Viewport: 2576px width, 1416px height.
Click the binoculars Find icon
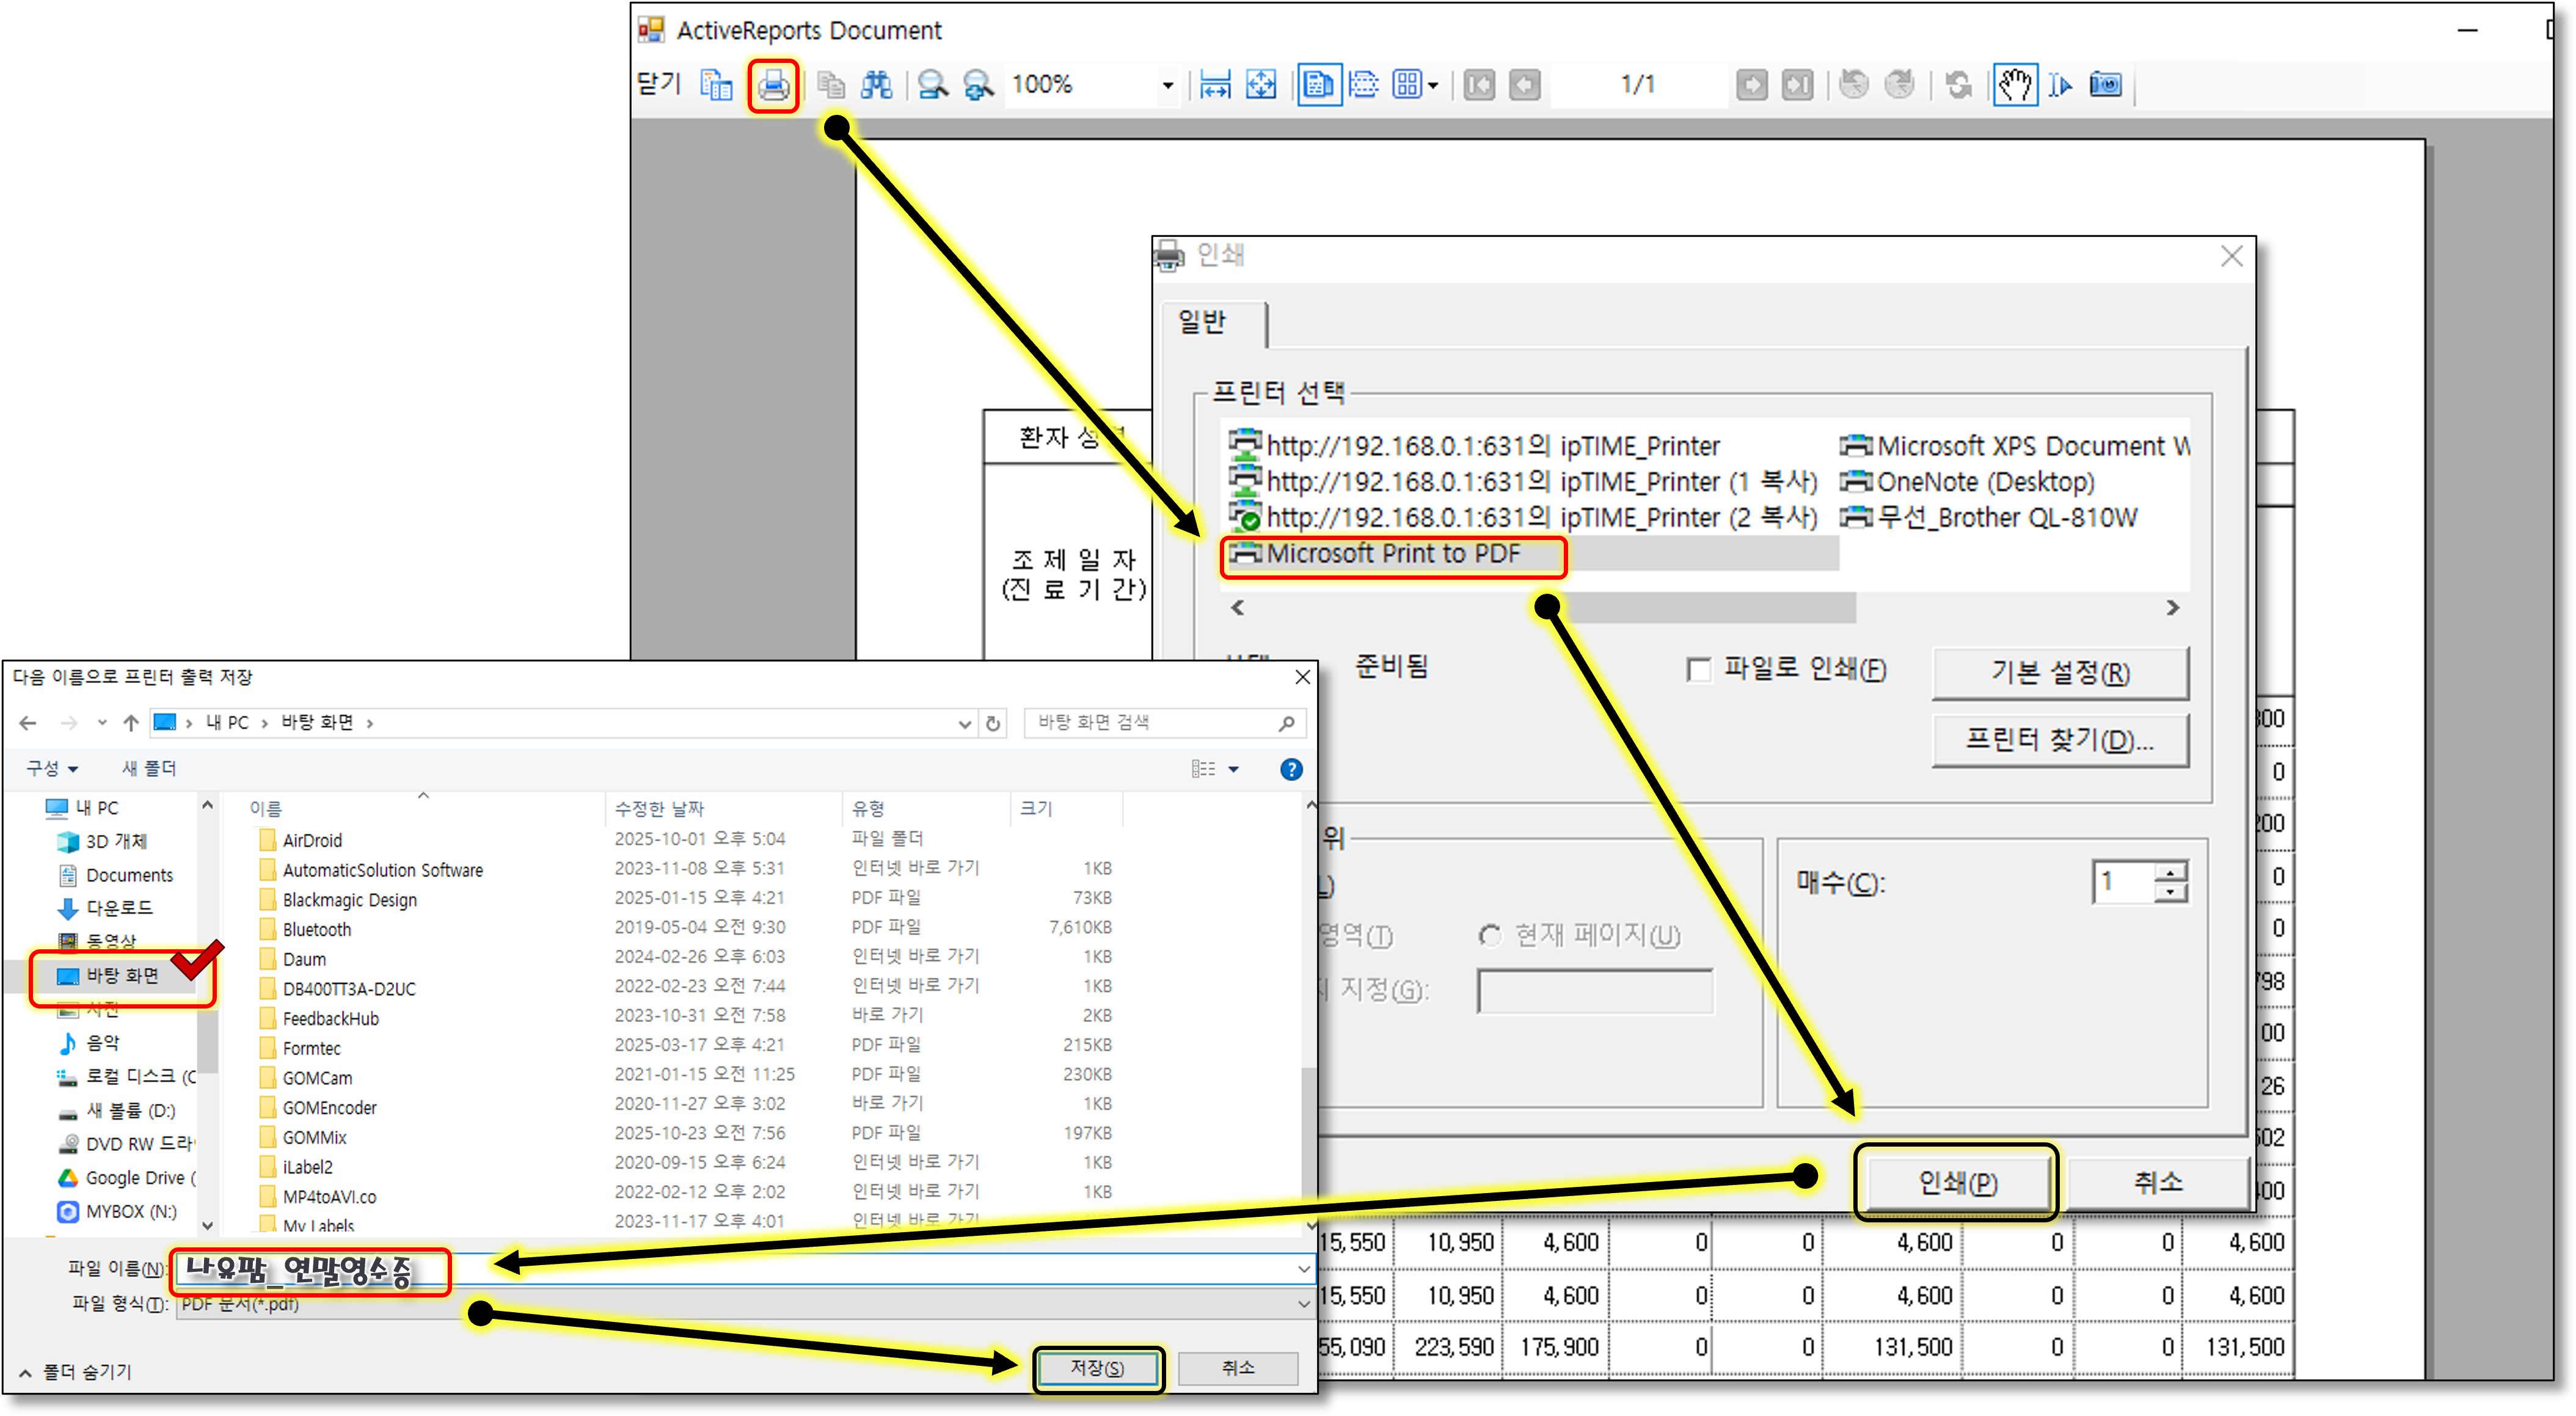coord(876,86)
